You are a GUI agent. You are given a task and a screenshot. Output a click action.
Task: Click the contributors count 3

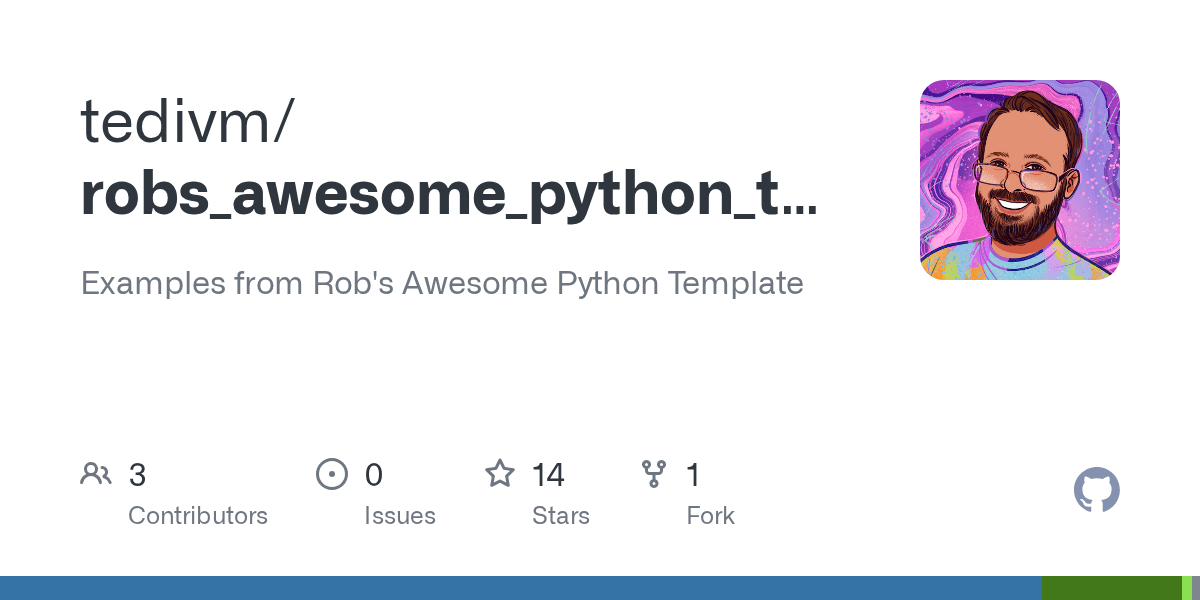pos(138,475)
